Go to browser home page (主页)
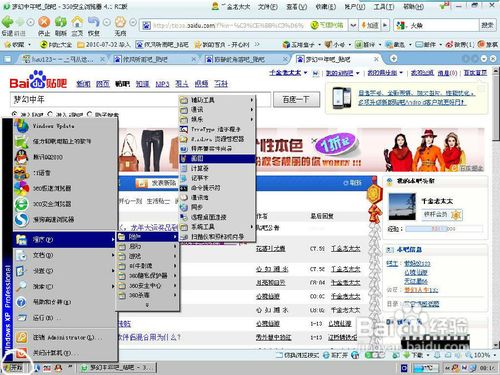Screen dimensions: 500x375 coord(77,26)
